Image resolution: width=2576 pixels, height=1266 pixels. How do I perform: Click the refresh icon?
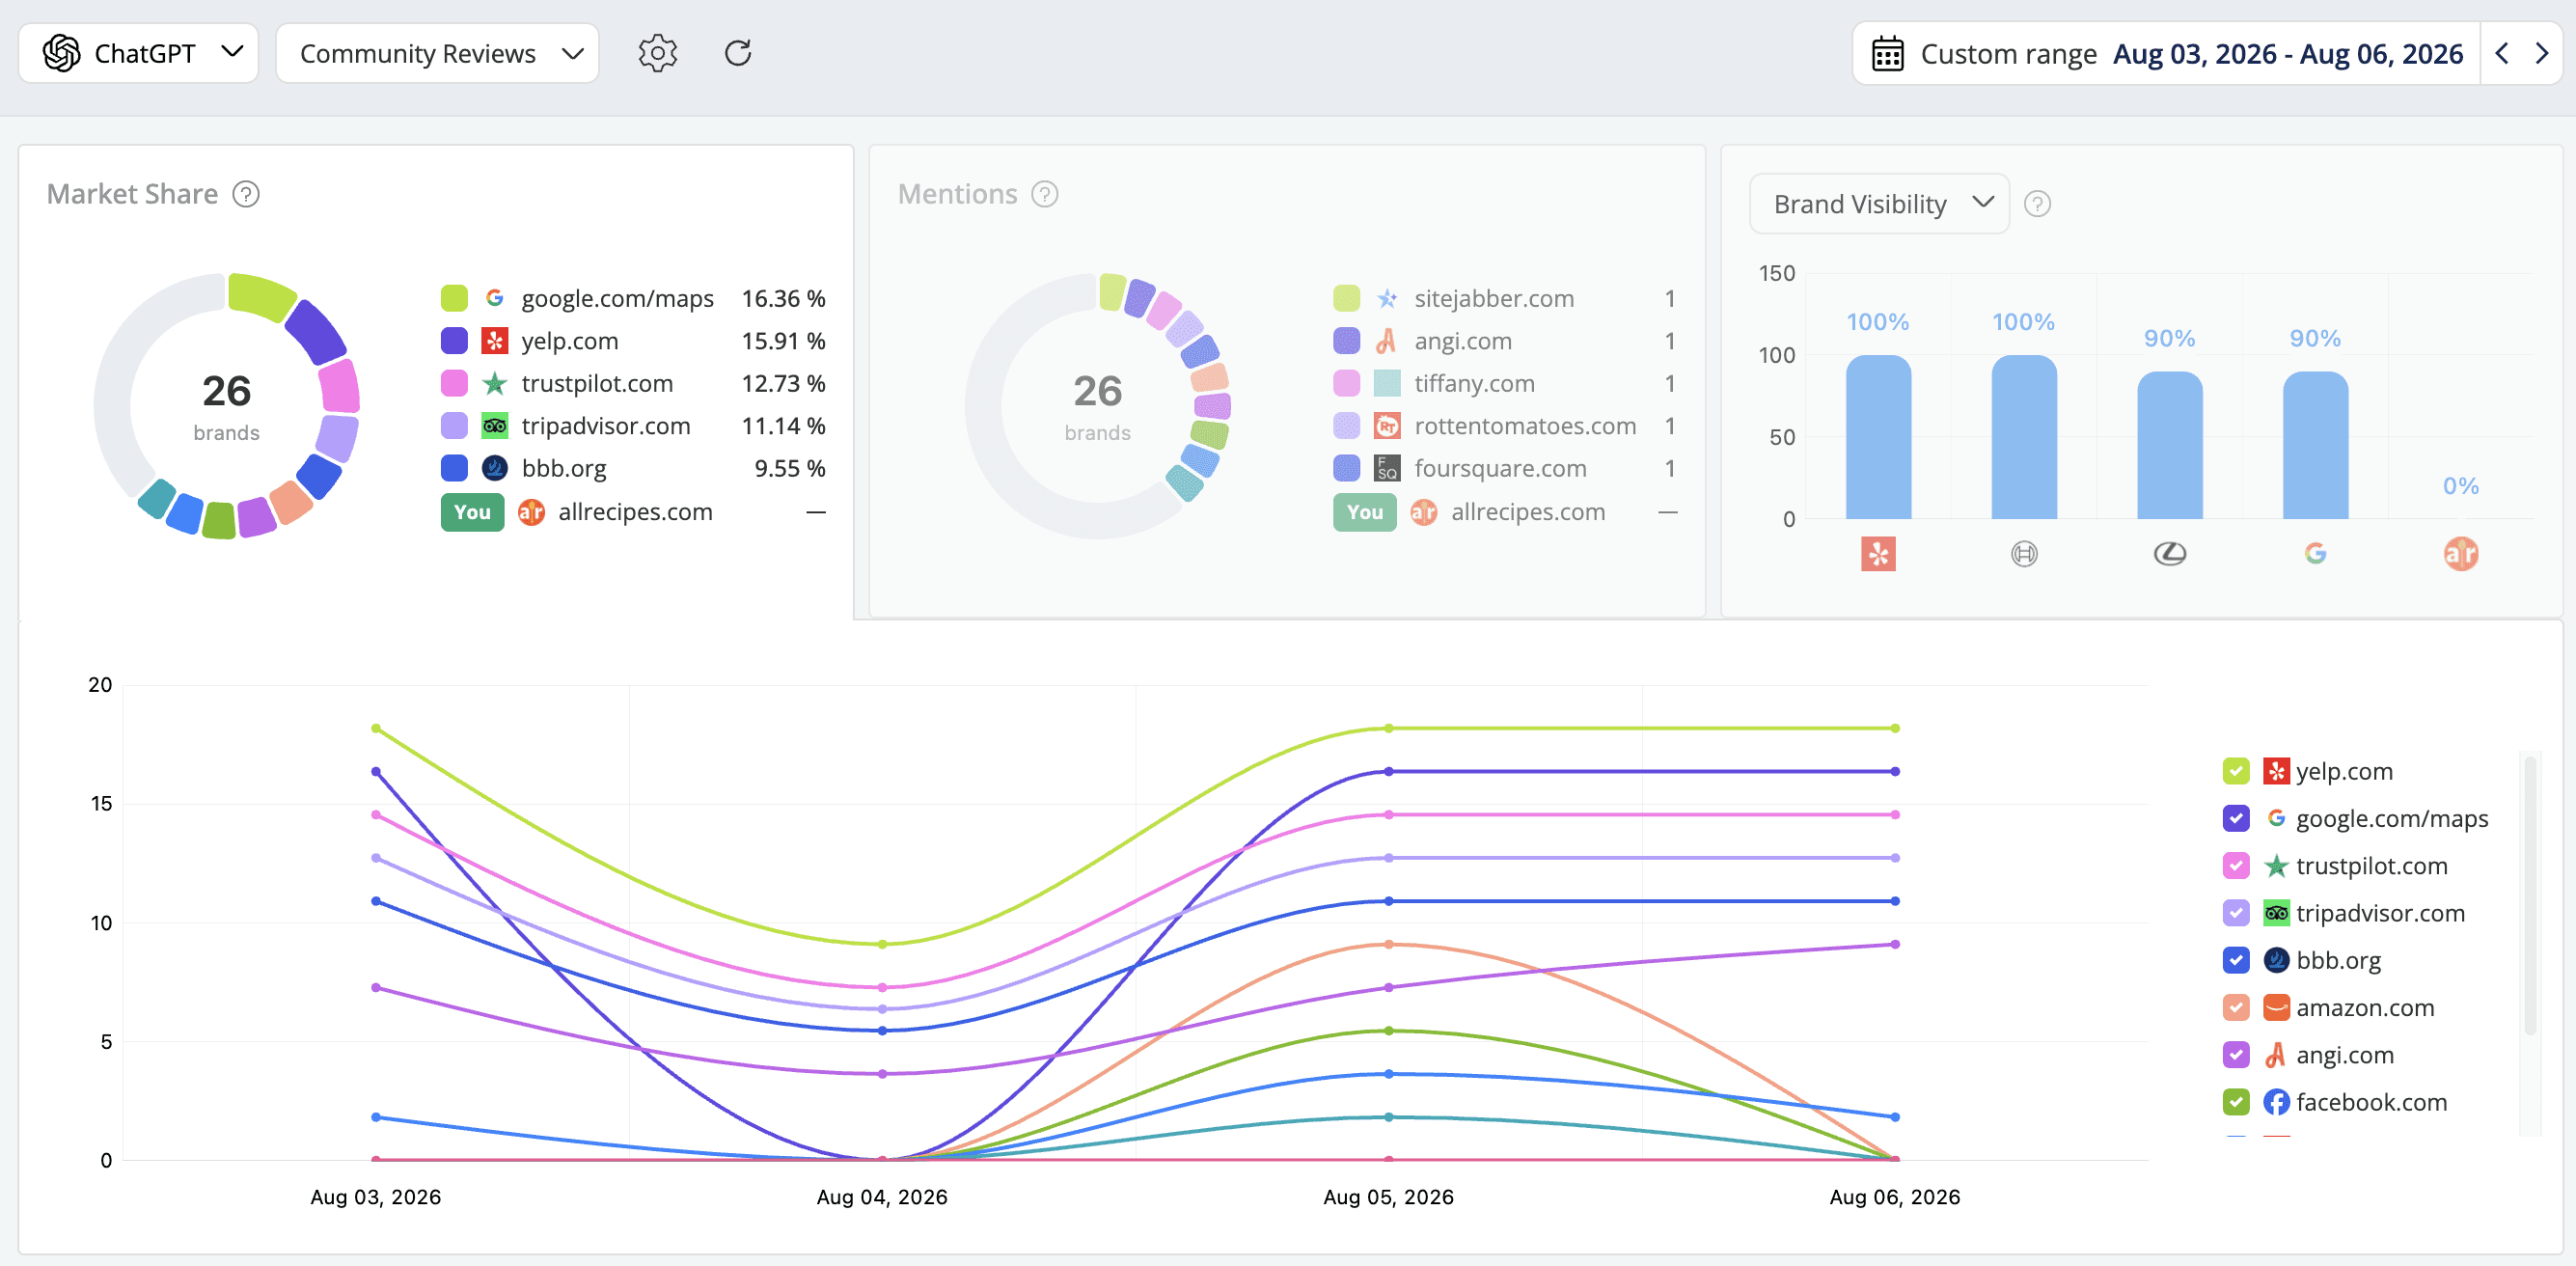click(738, 53)
